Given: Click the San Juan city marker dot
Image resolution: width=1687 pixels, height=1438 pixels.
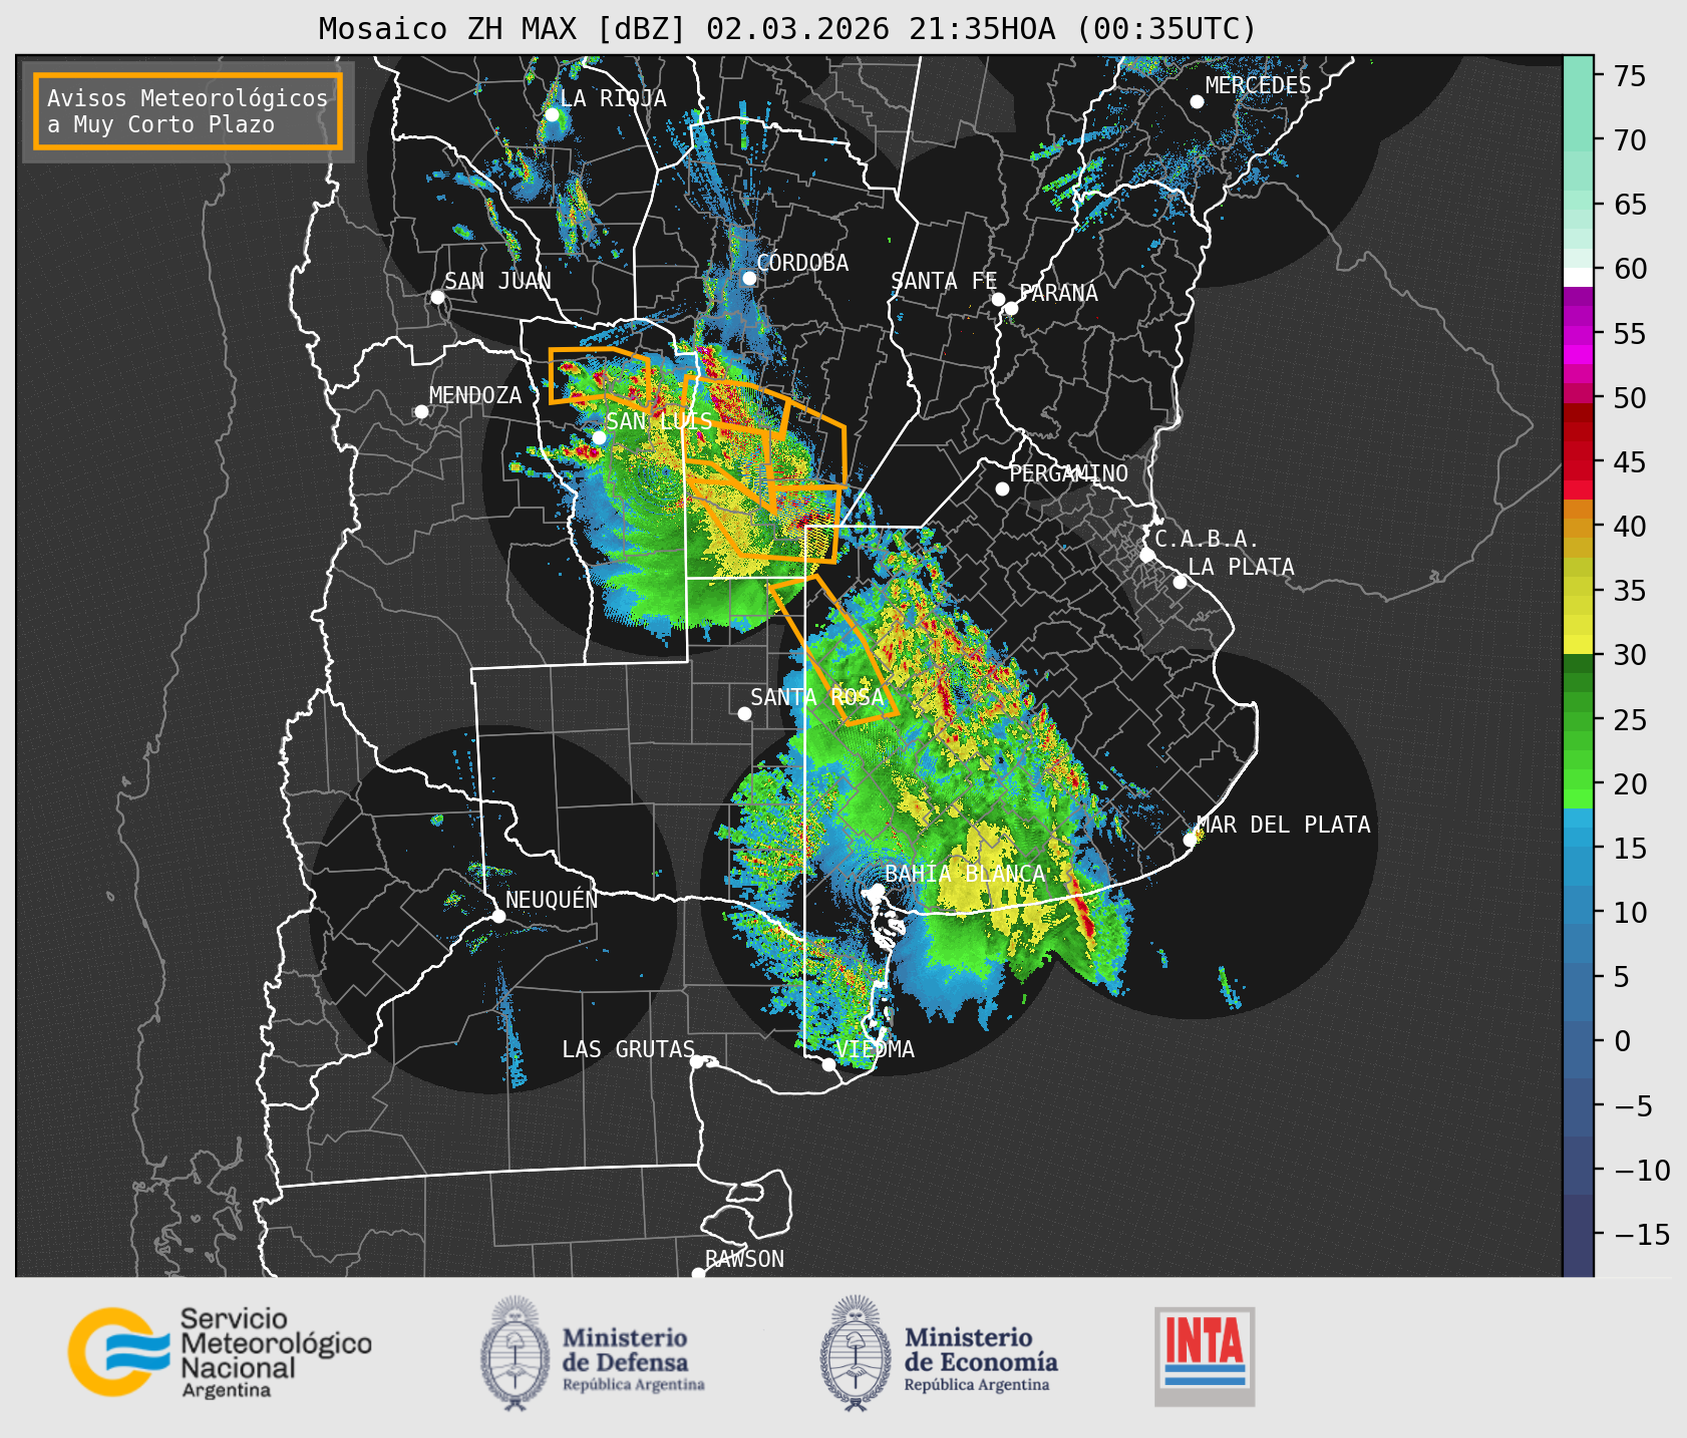Looking at the screenshot, I should tap(437, 297).
